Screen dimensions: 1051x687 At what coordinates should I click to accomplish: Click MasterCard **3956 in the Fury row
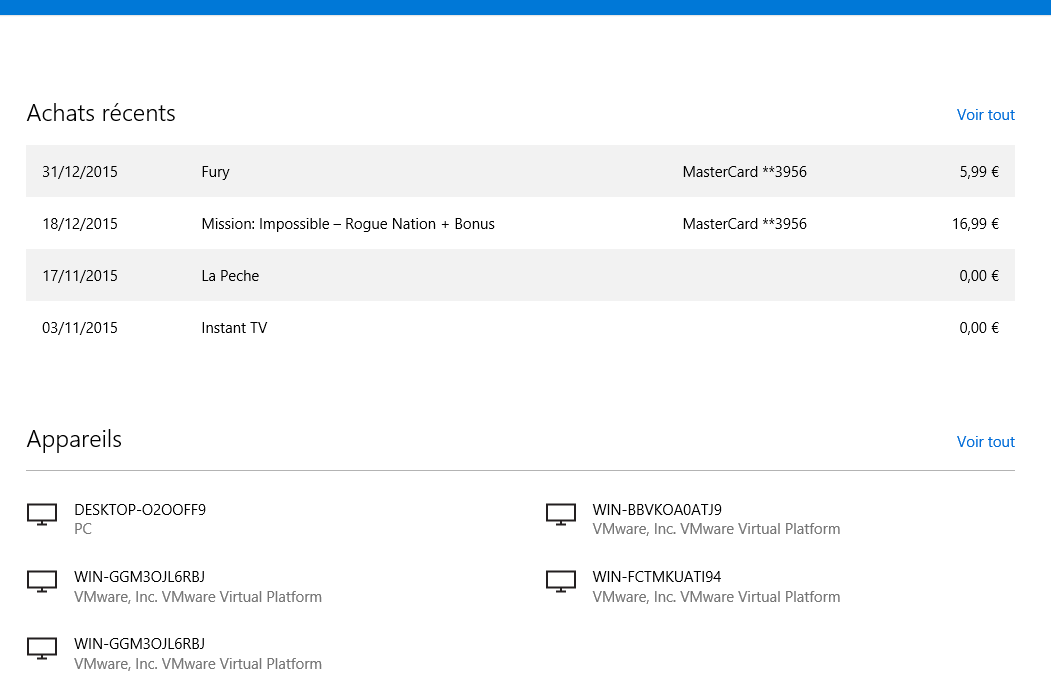point(745,172)
